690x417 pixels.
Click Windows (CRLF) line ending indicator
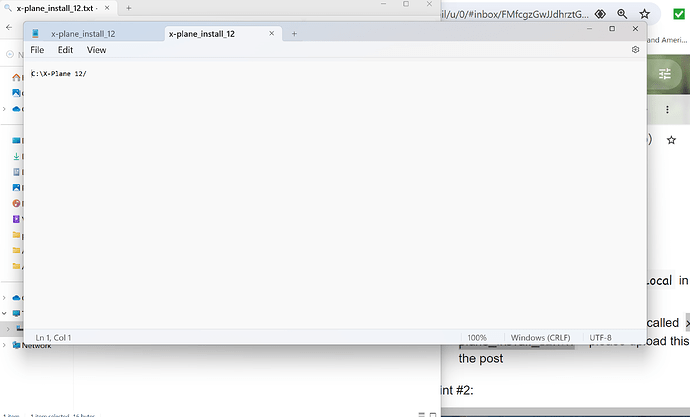[x=540, y=338]
